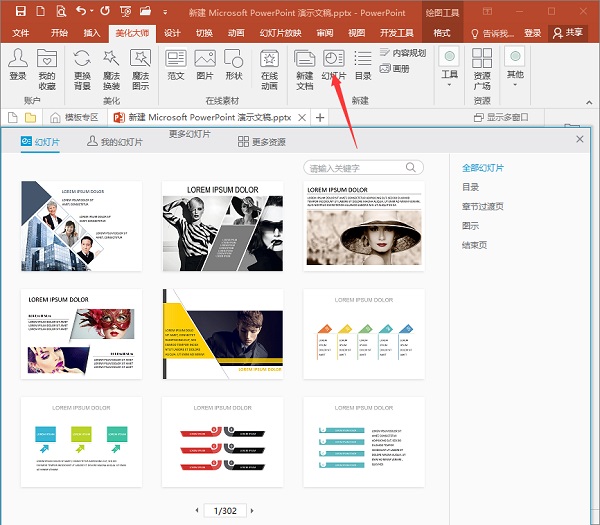Click the 共享 share button

pyautogui.click(x=567, y=33)
